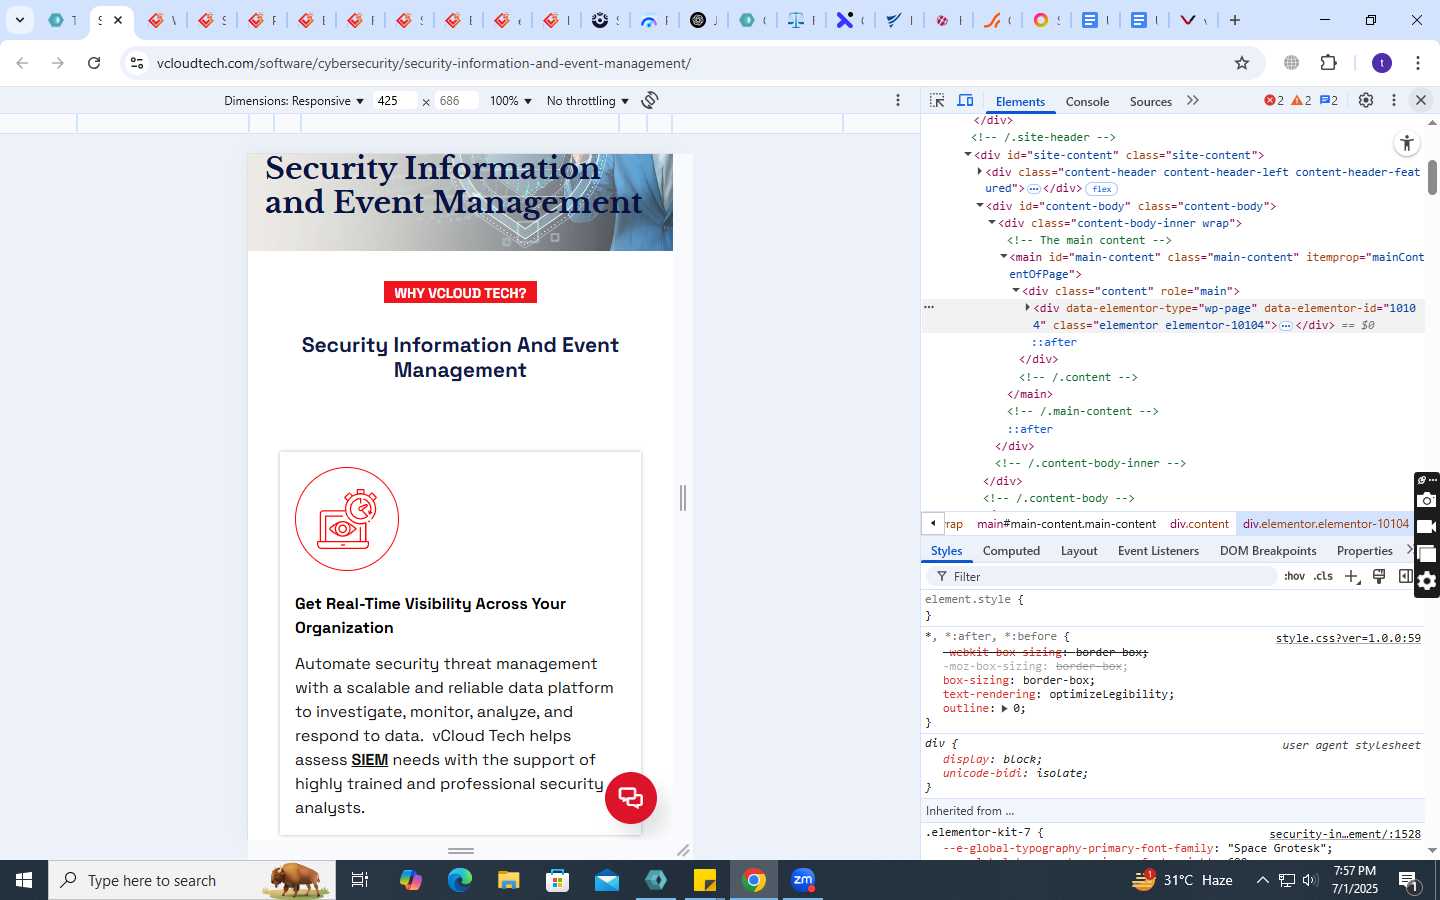Switch to the Sources tab
This screenshot has width=1440, height=900.
(x=1150, y=101)
